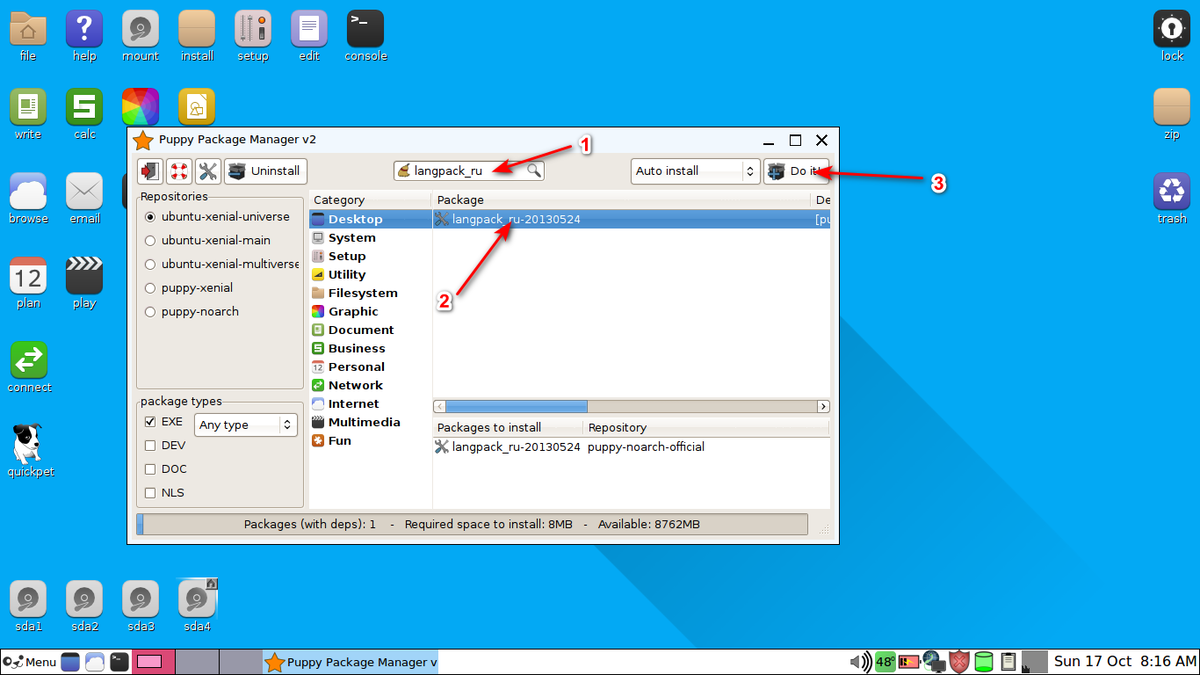Click the package progress bar at window bottom

coord(472,524)
